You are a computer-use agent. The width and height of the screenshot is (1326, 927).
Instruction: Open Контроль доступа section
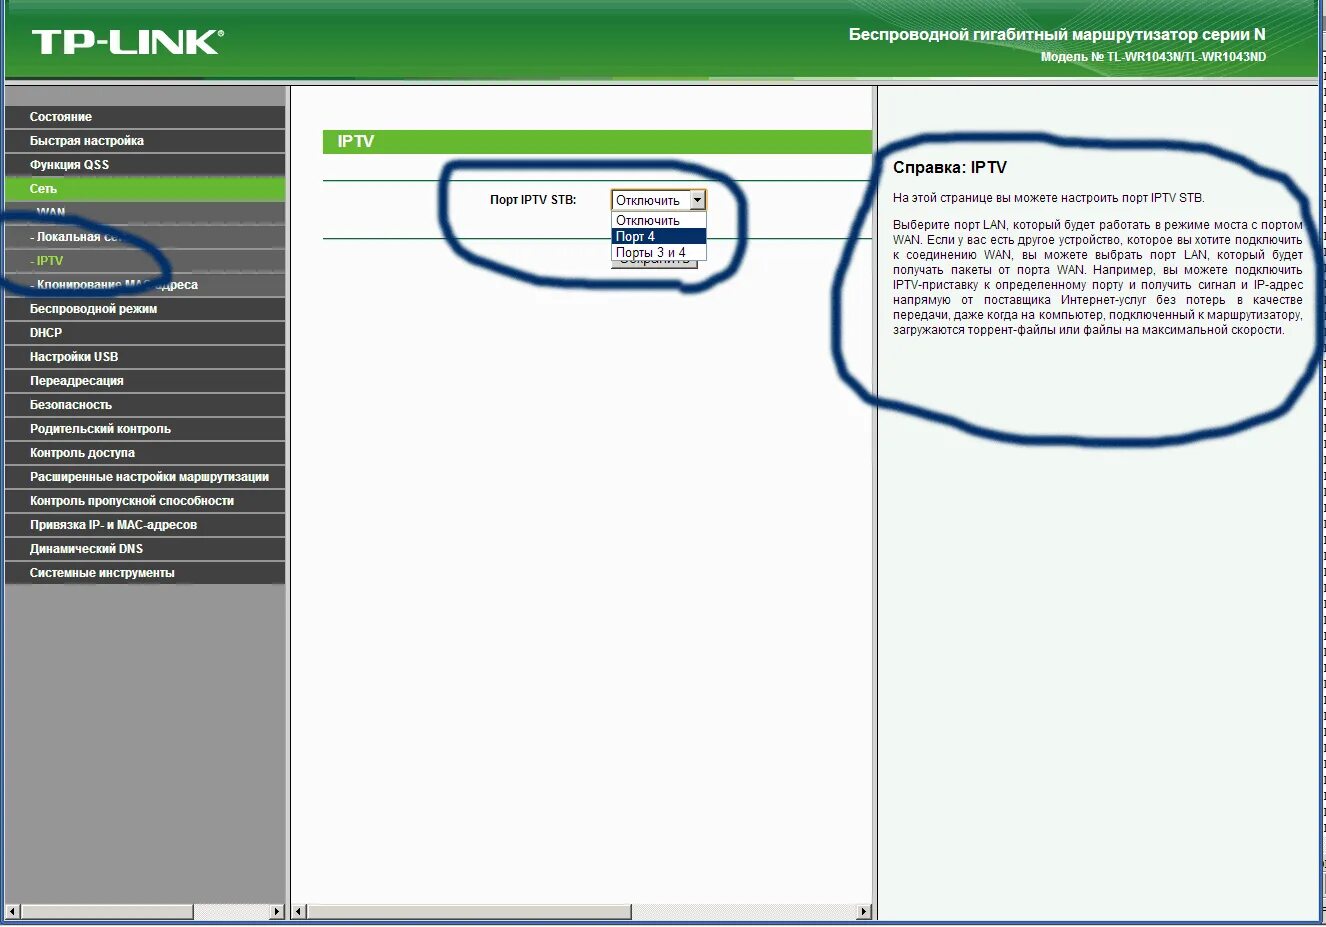click(x=145, y=453)
